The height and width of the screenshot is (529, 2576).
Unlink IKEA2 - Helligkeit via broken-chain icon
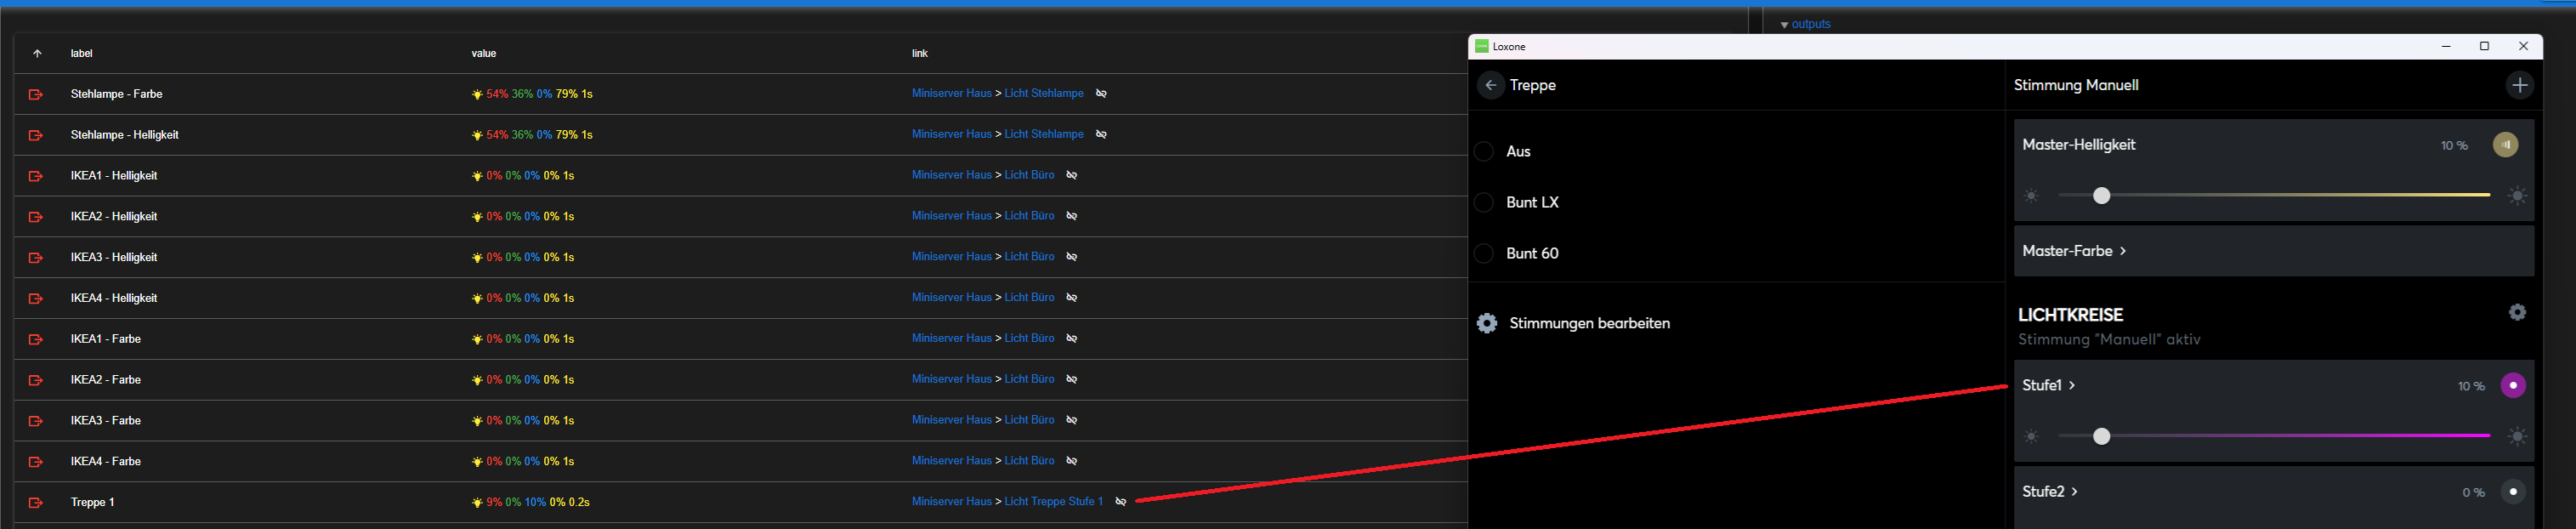click(x=1072, y=216)
